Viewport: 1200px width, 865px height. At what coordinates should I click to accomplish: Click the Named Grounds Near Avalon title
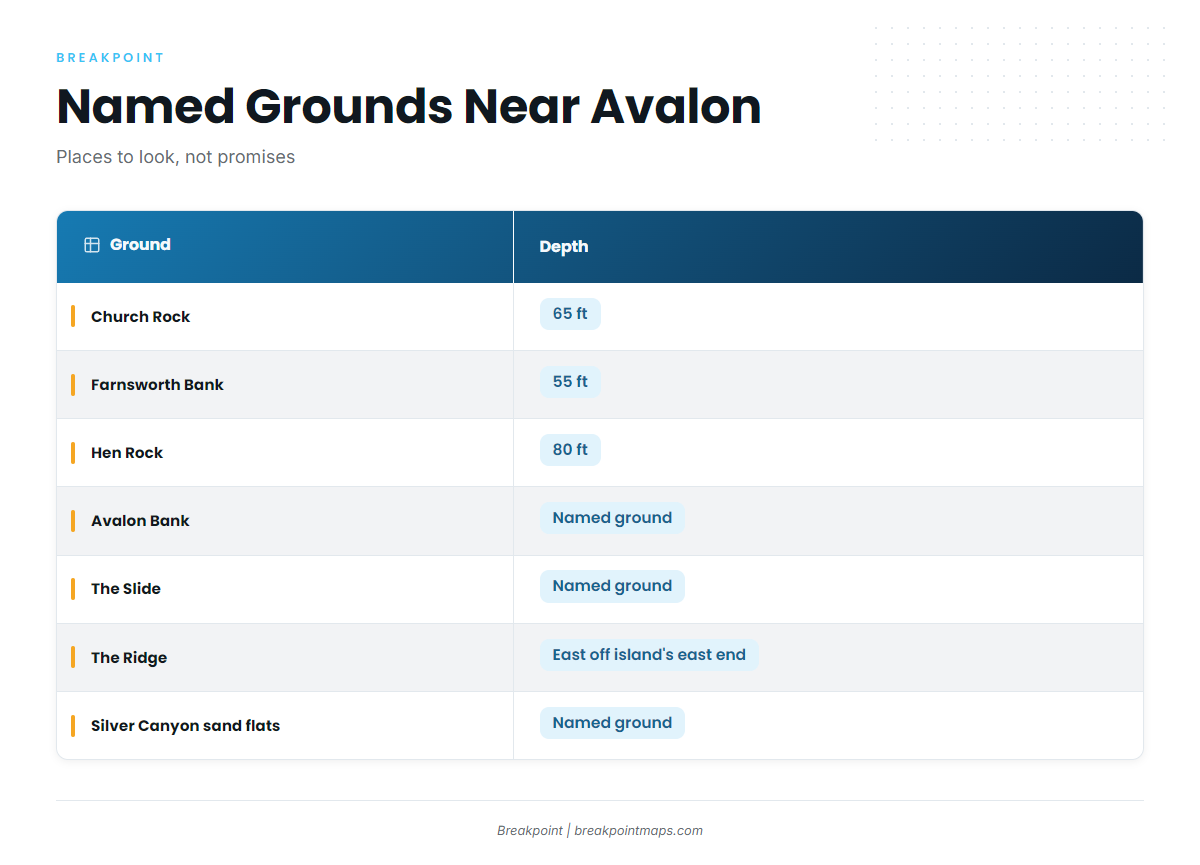[x=409, y=106]
